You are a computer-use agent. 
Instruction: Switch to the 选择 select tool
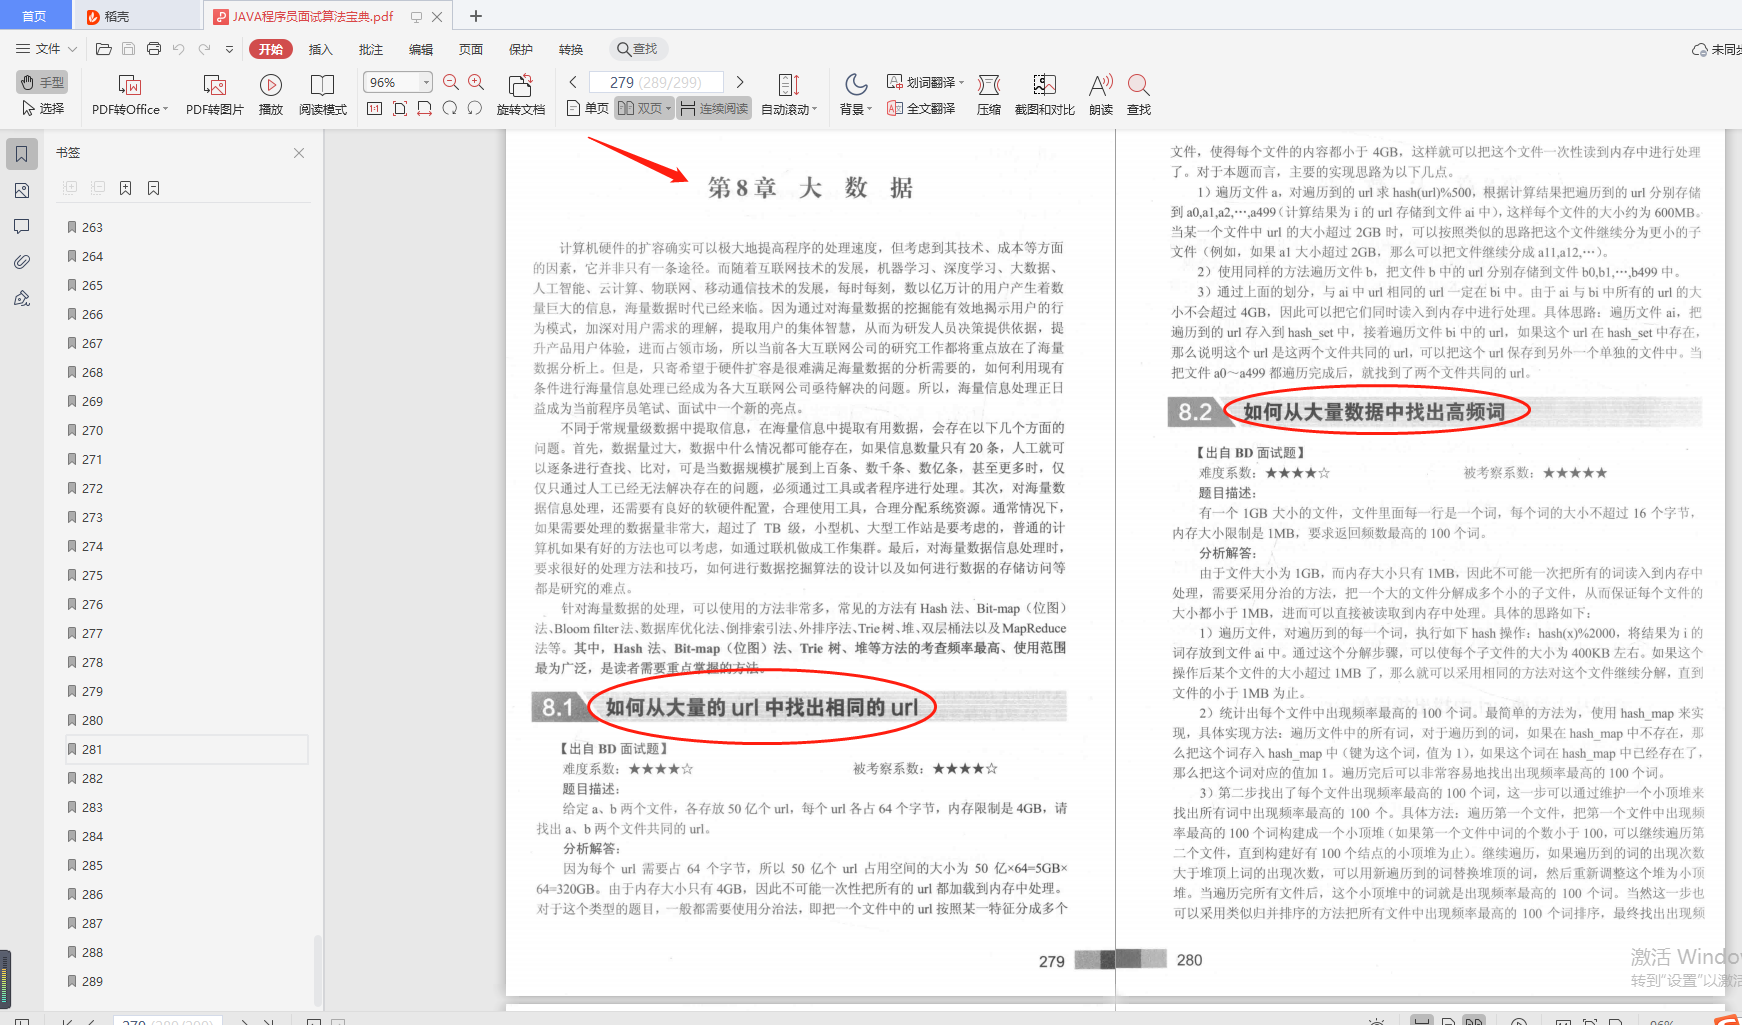point(42,108)
